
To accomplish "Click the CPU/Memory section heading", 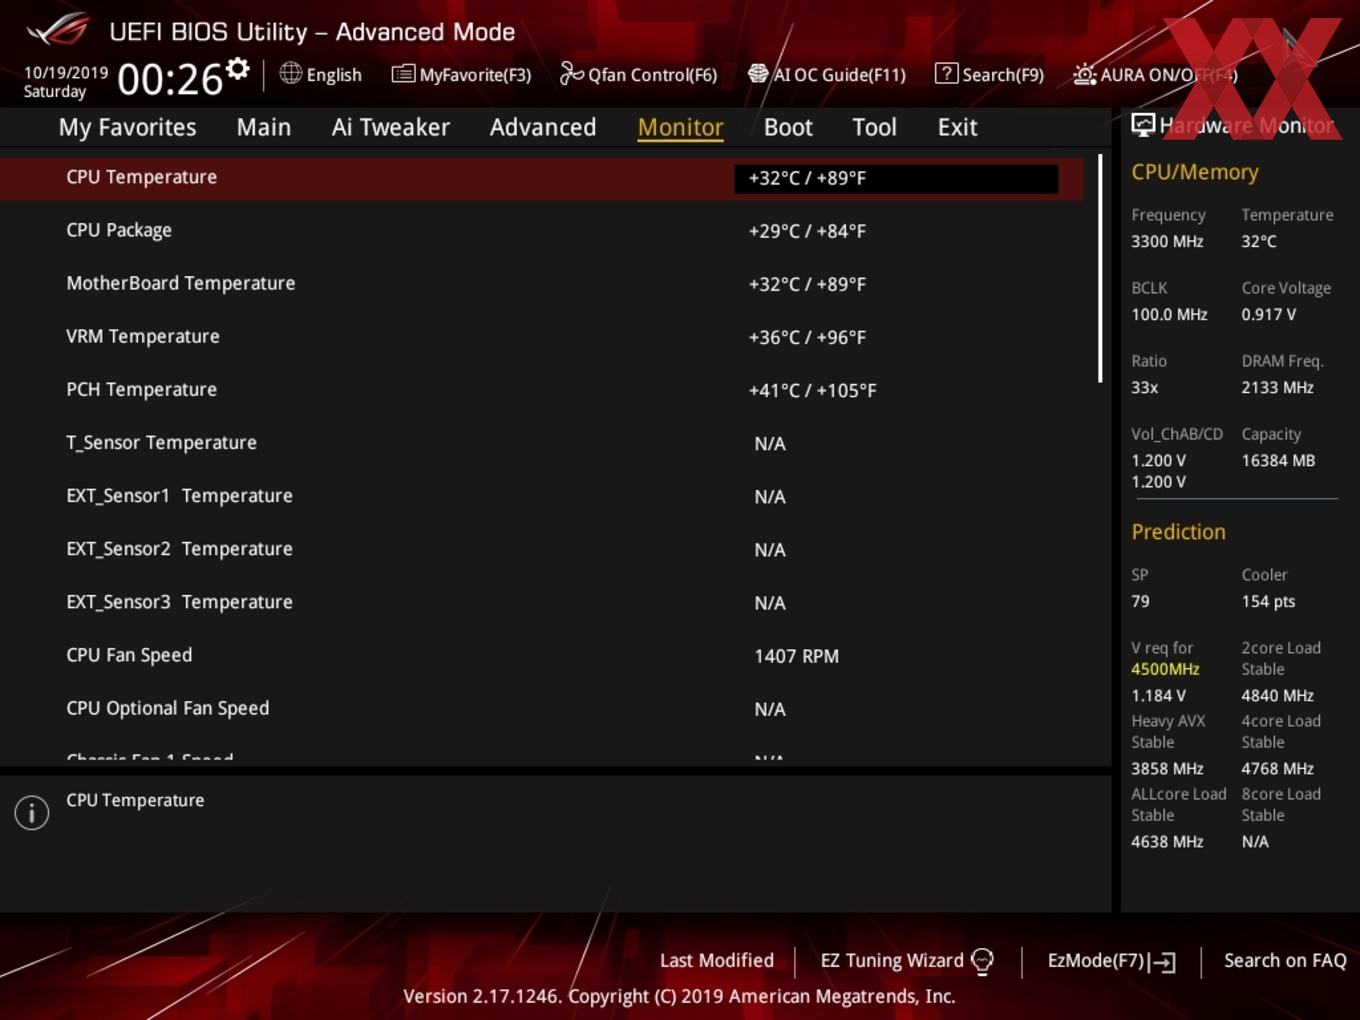I will [x=1194, y=172].
